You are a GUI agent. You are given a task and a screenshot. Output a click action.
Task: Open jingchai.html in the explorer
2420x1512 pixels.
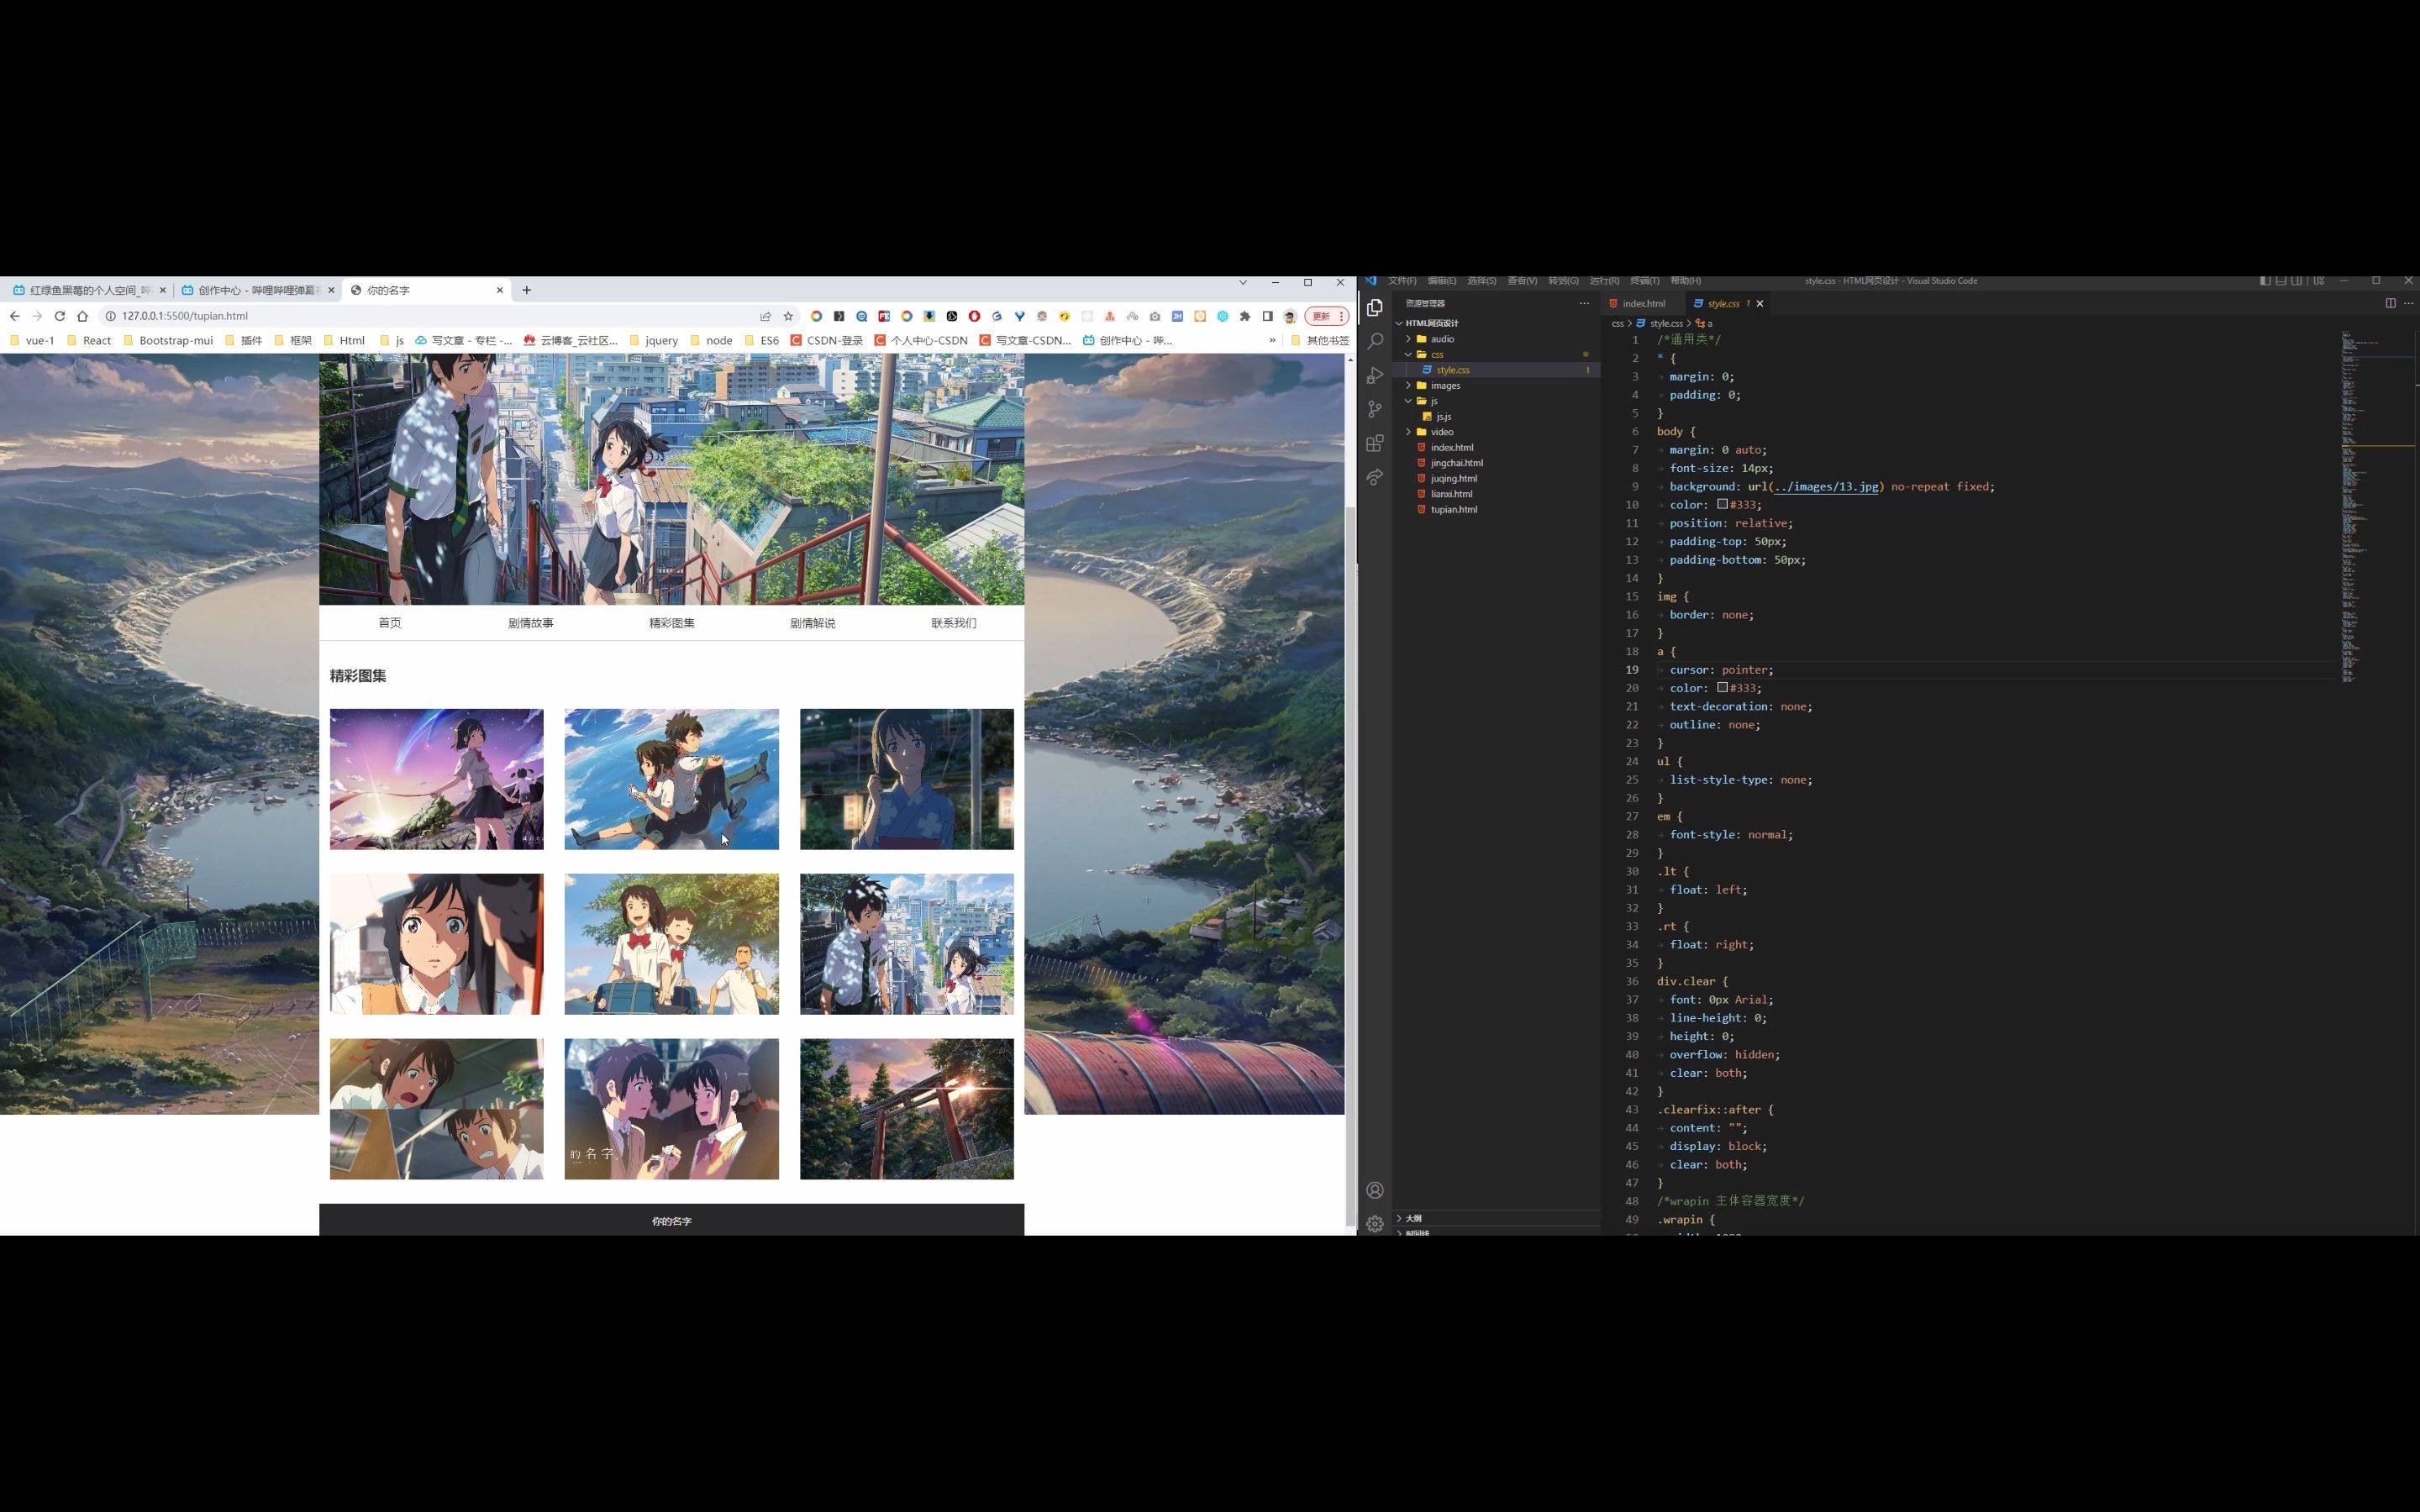1496,463
